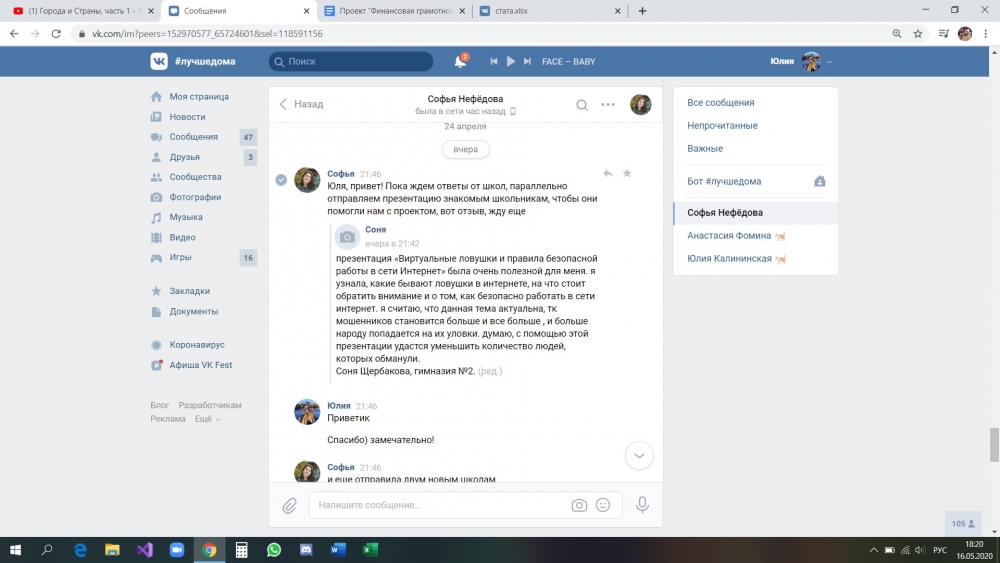The height and width of the screenshot is (563, 1000).
Task: Reload the page in Chrome
Action: pyautogui.click(x=56, y=34)
